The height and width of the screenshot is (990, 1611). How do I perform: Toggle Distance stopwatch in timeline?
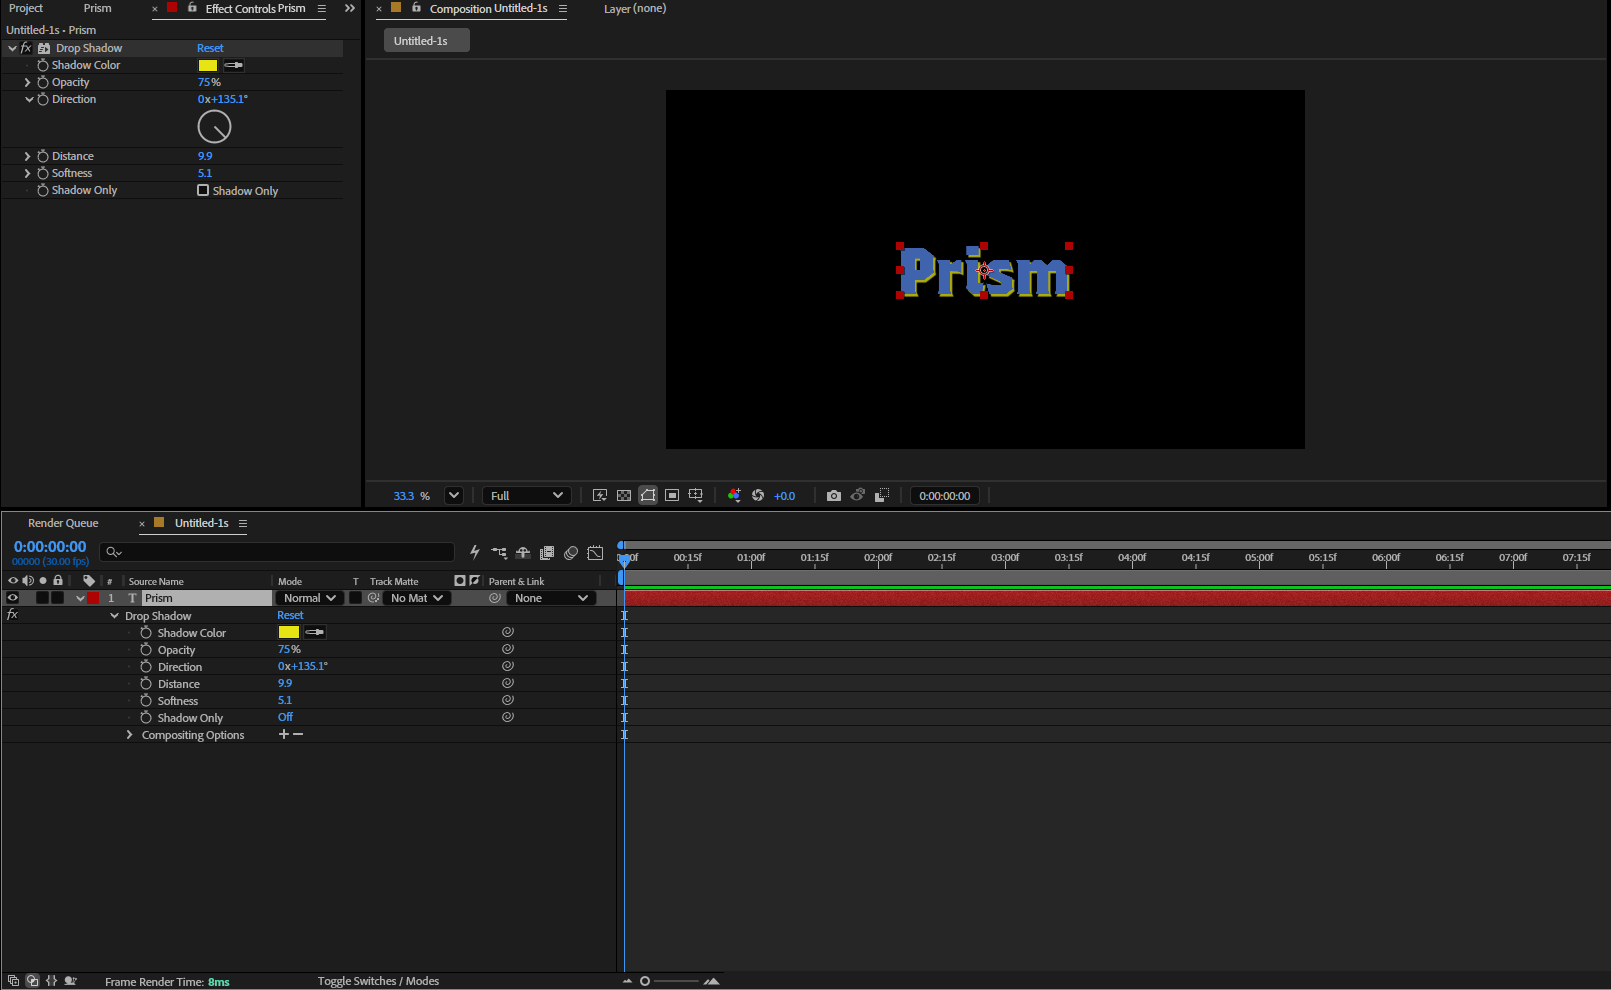pyautogui.click(x=146, y=683)
